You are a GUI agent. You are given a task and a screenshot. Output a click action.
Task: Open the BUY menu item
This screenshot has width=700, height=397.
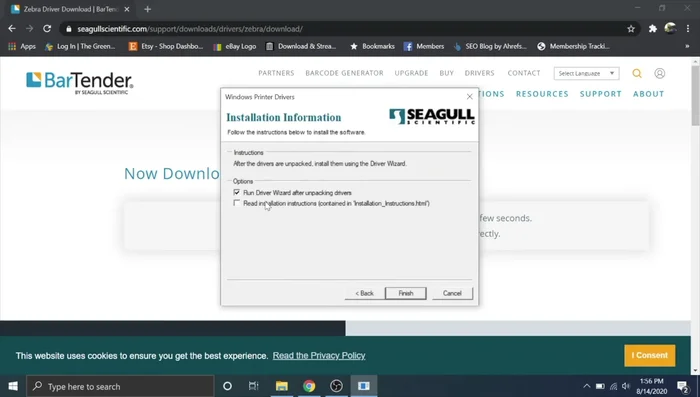446,73
